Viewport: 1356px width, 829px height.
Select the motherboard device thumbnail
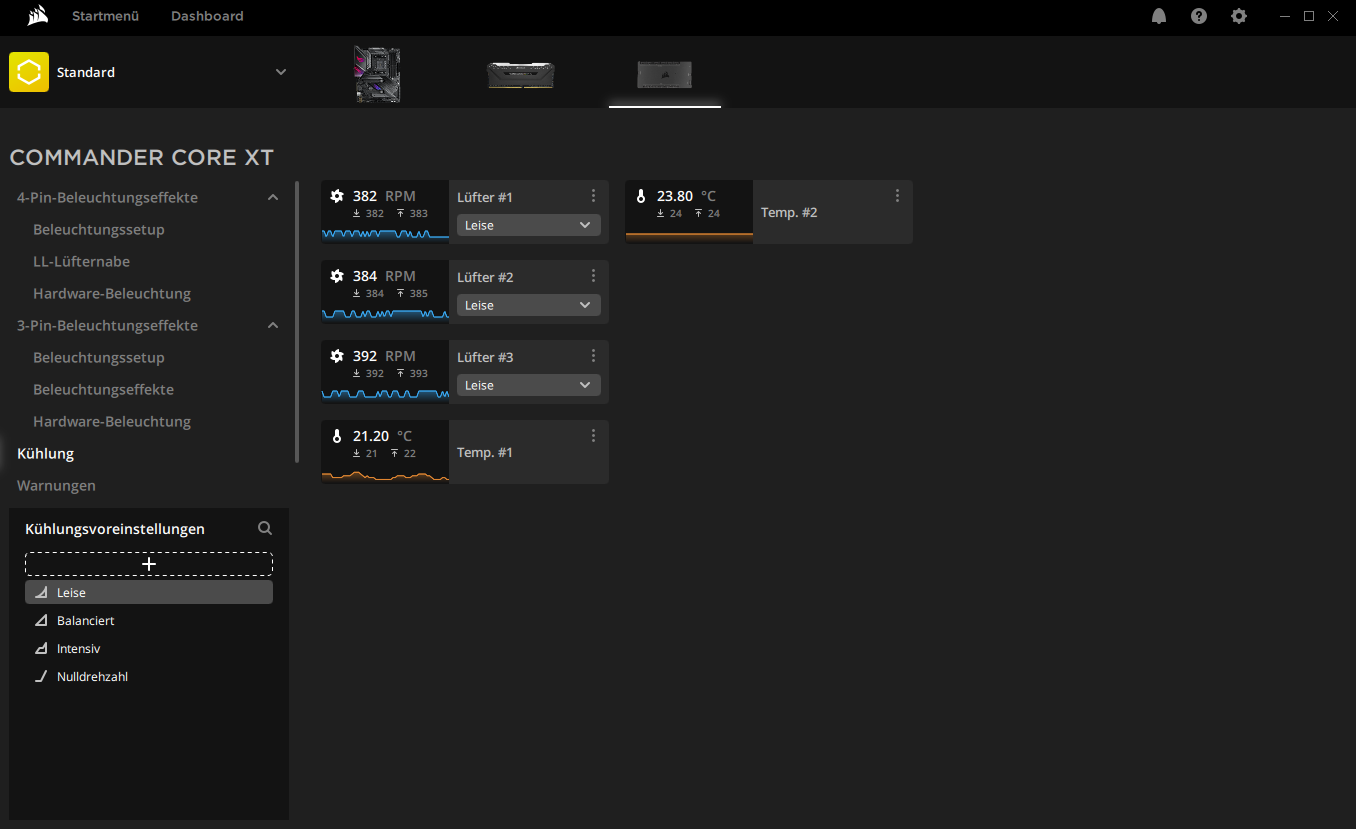(x=377, y=74)
